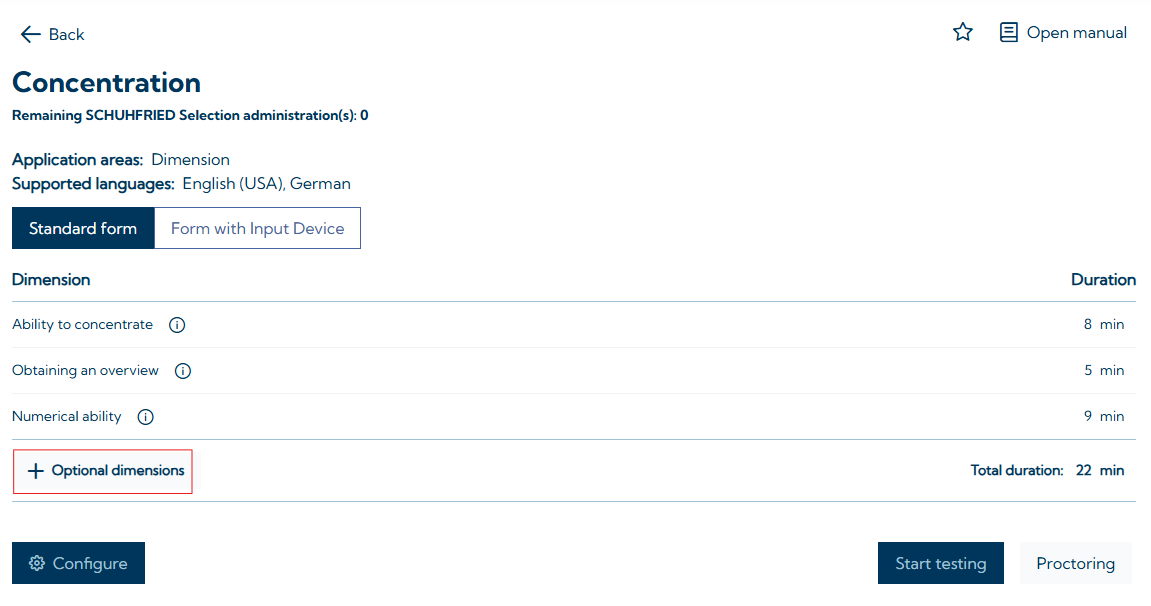Click the back arrow icon
Image resolution: width=1151 pixels, height=606 pixels.
(30, 34)
